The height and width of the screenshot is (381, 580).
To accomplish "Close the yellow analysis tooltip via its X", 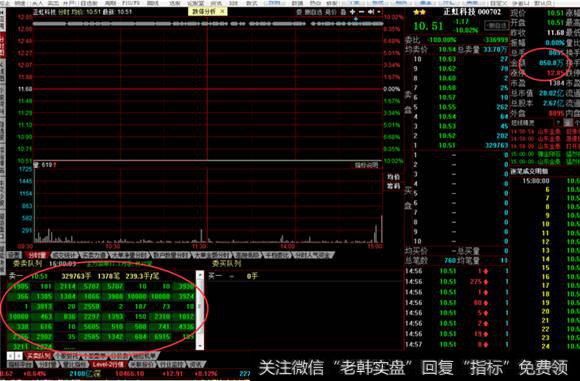I will coord(222,11).
